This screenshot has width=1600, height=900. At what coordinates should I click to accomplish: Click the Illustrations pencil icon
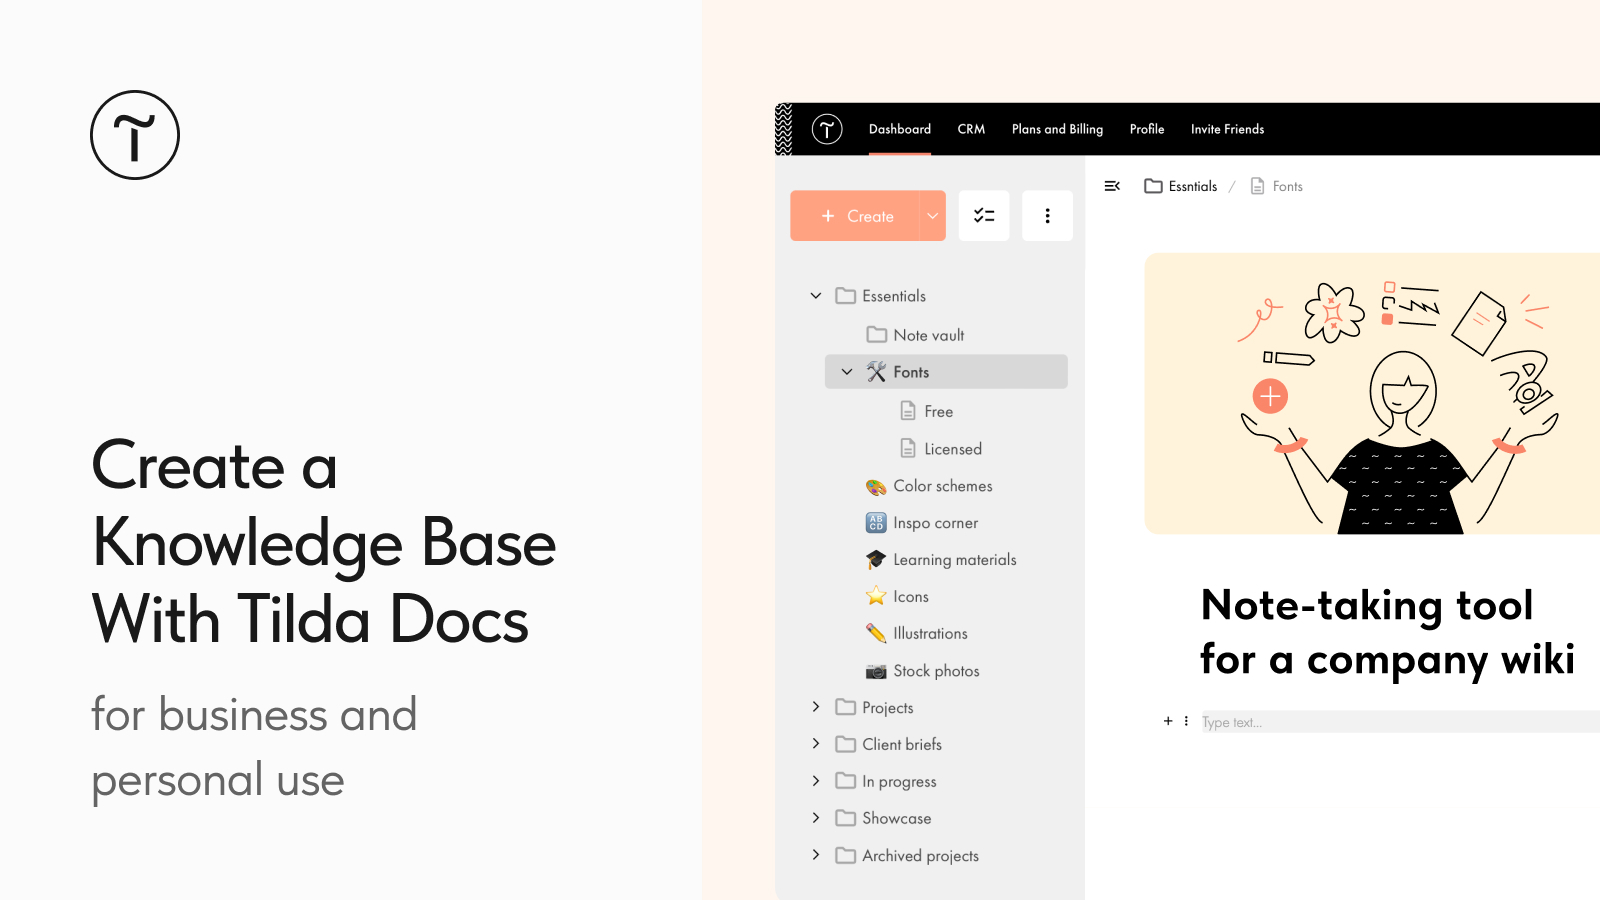[x=876, y=633]
